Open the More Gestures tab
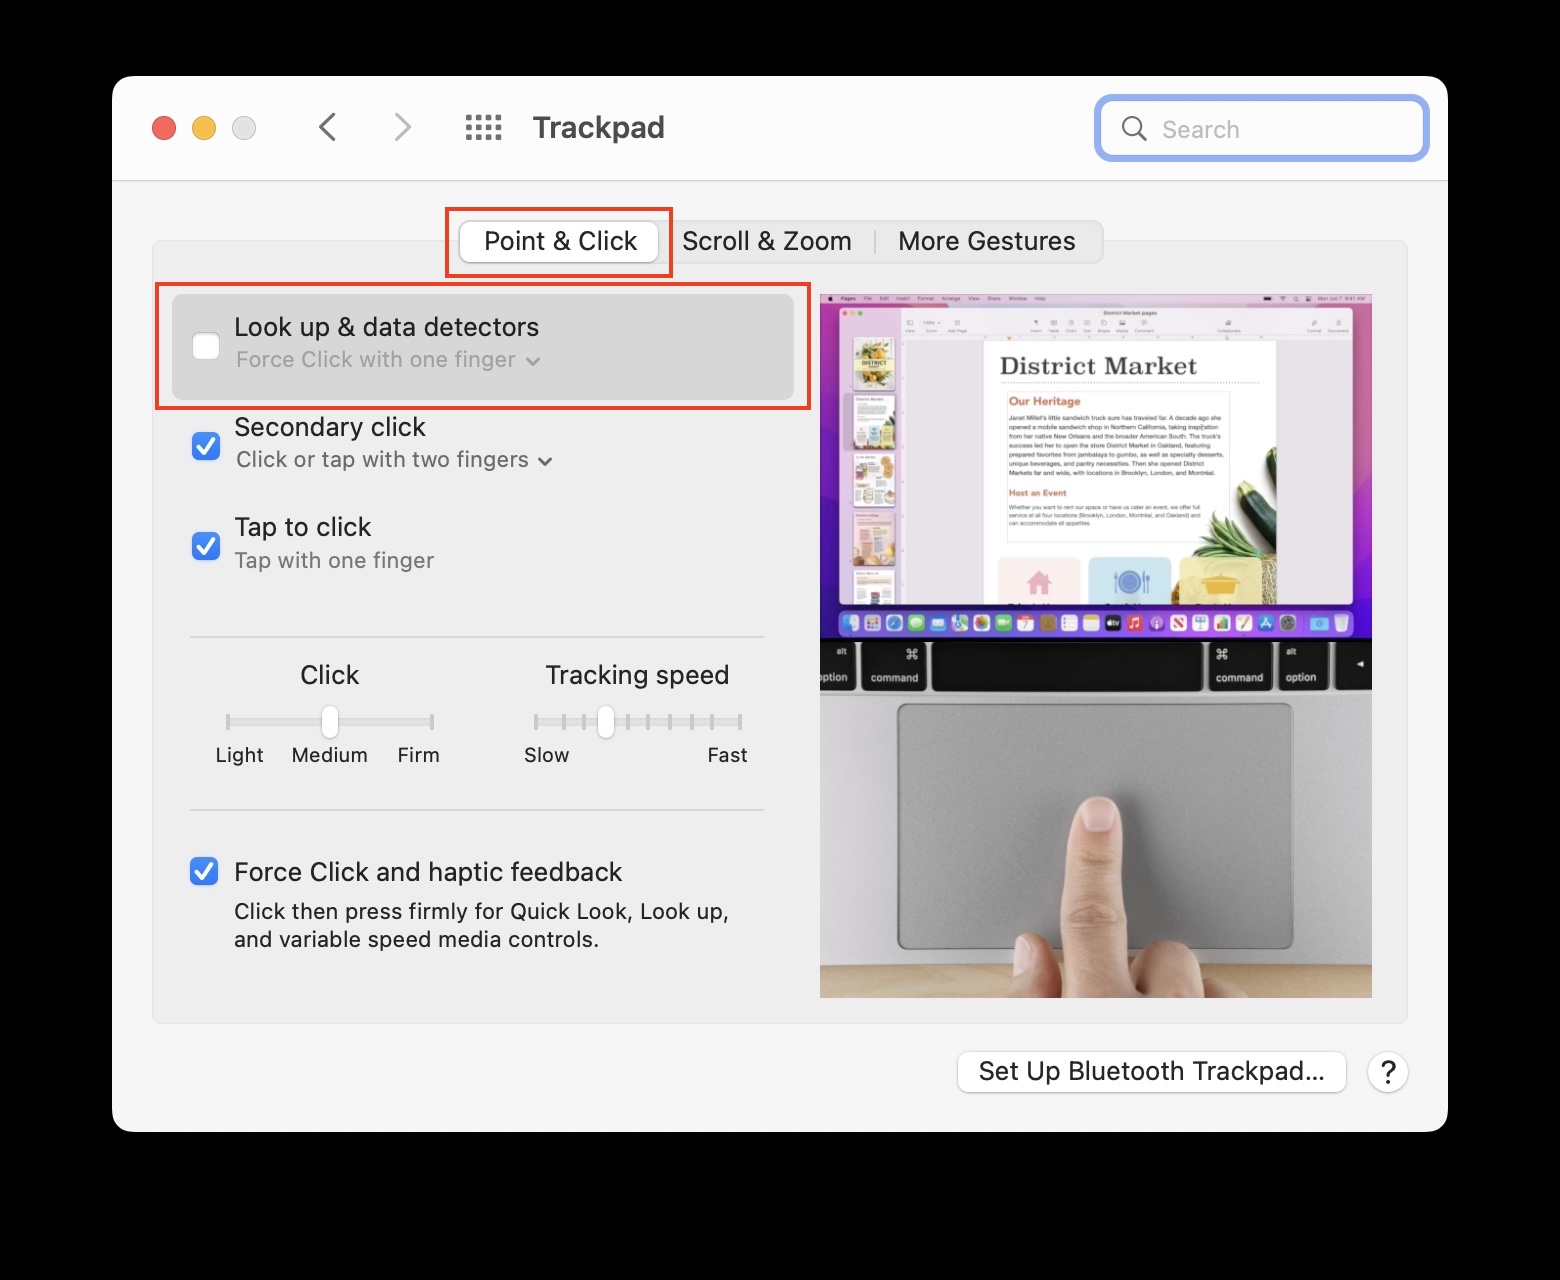Image resolution: width=1560 pixels, height=1280 pixels. 986,241
